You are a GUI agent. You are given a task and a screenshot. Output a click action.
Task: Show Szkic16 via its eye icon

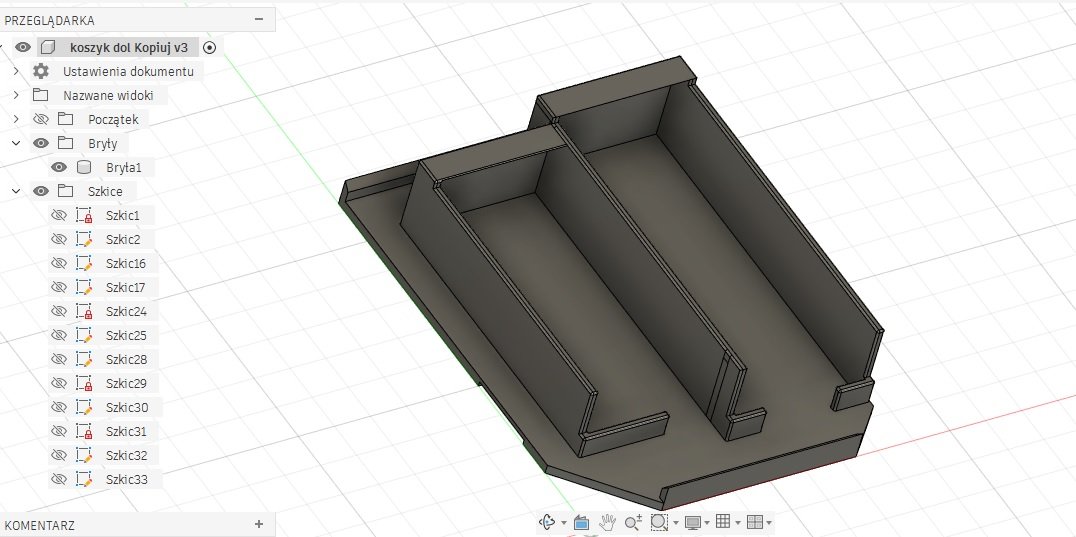click(59, 263)
